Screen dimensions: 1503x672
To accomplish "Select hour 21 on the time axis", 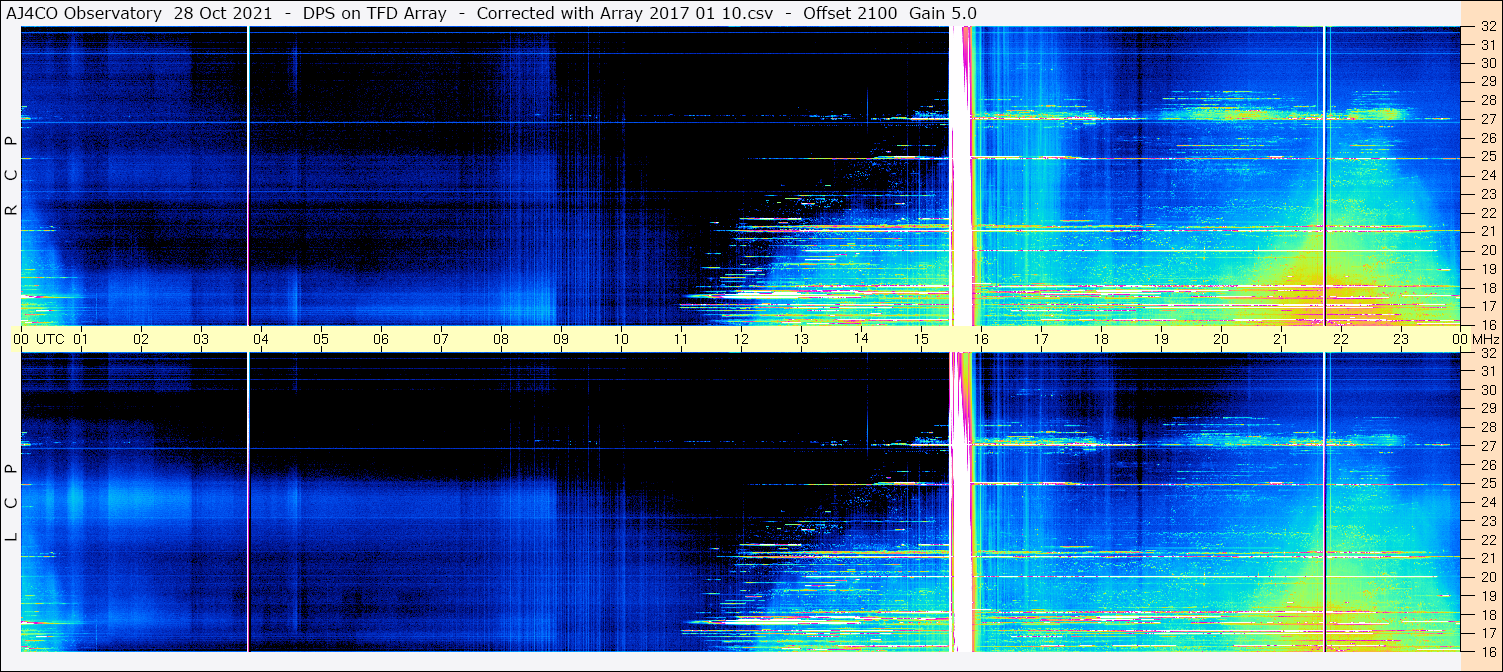I will [1281, 339].
